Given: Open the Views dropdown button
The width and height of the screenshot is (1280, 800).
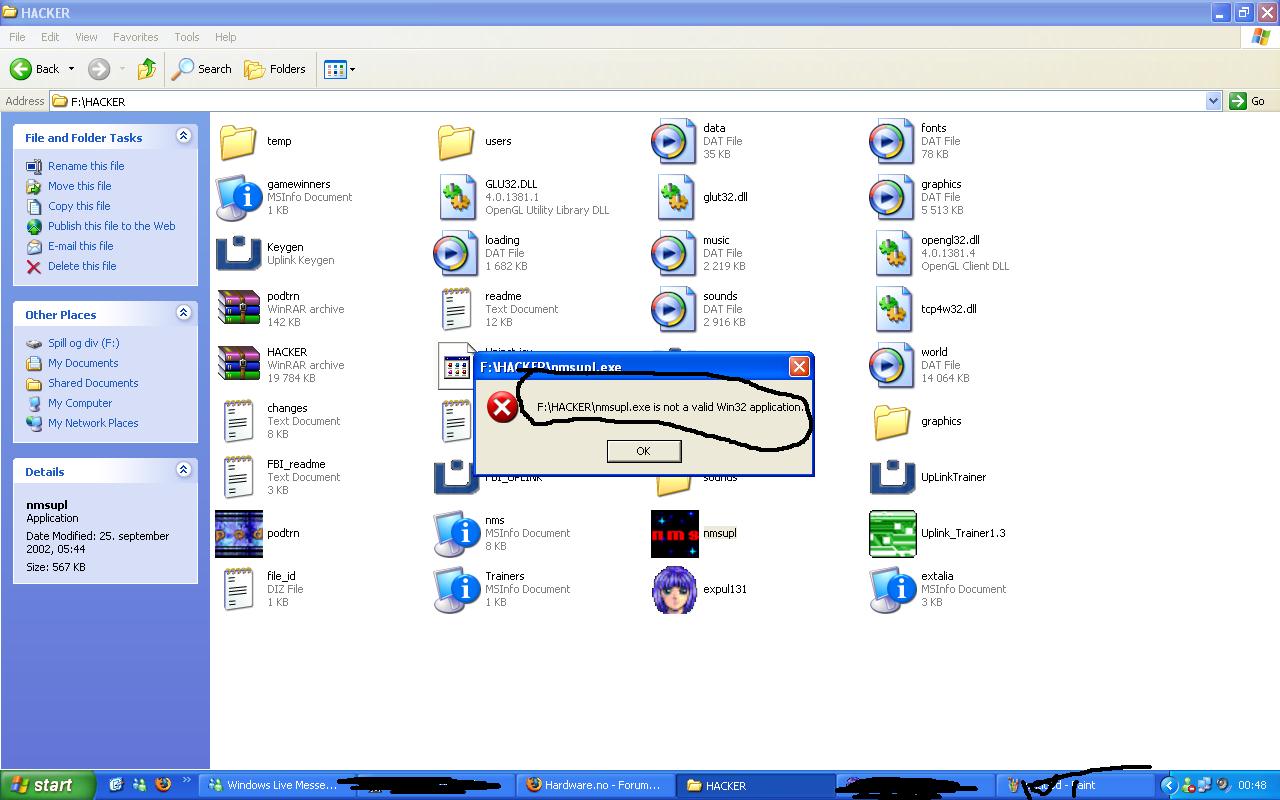Looking at the screenshot, I should point(339,69).
